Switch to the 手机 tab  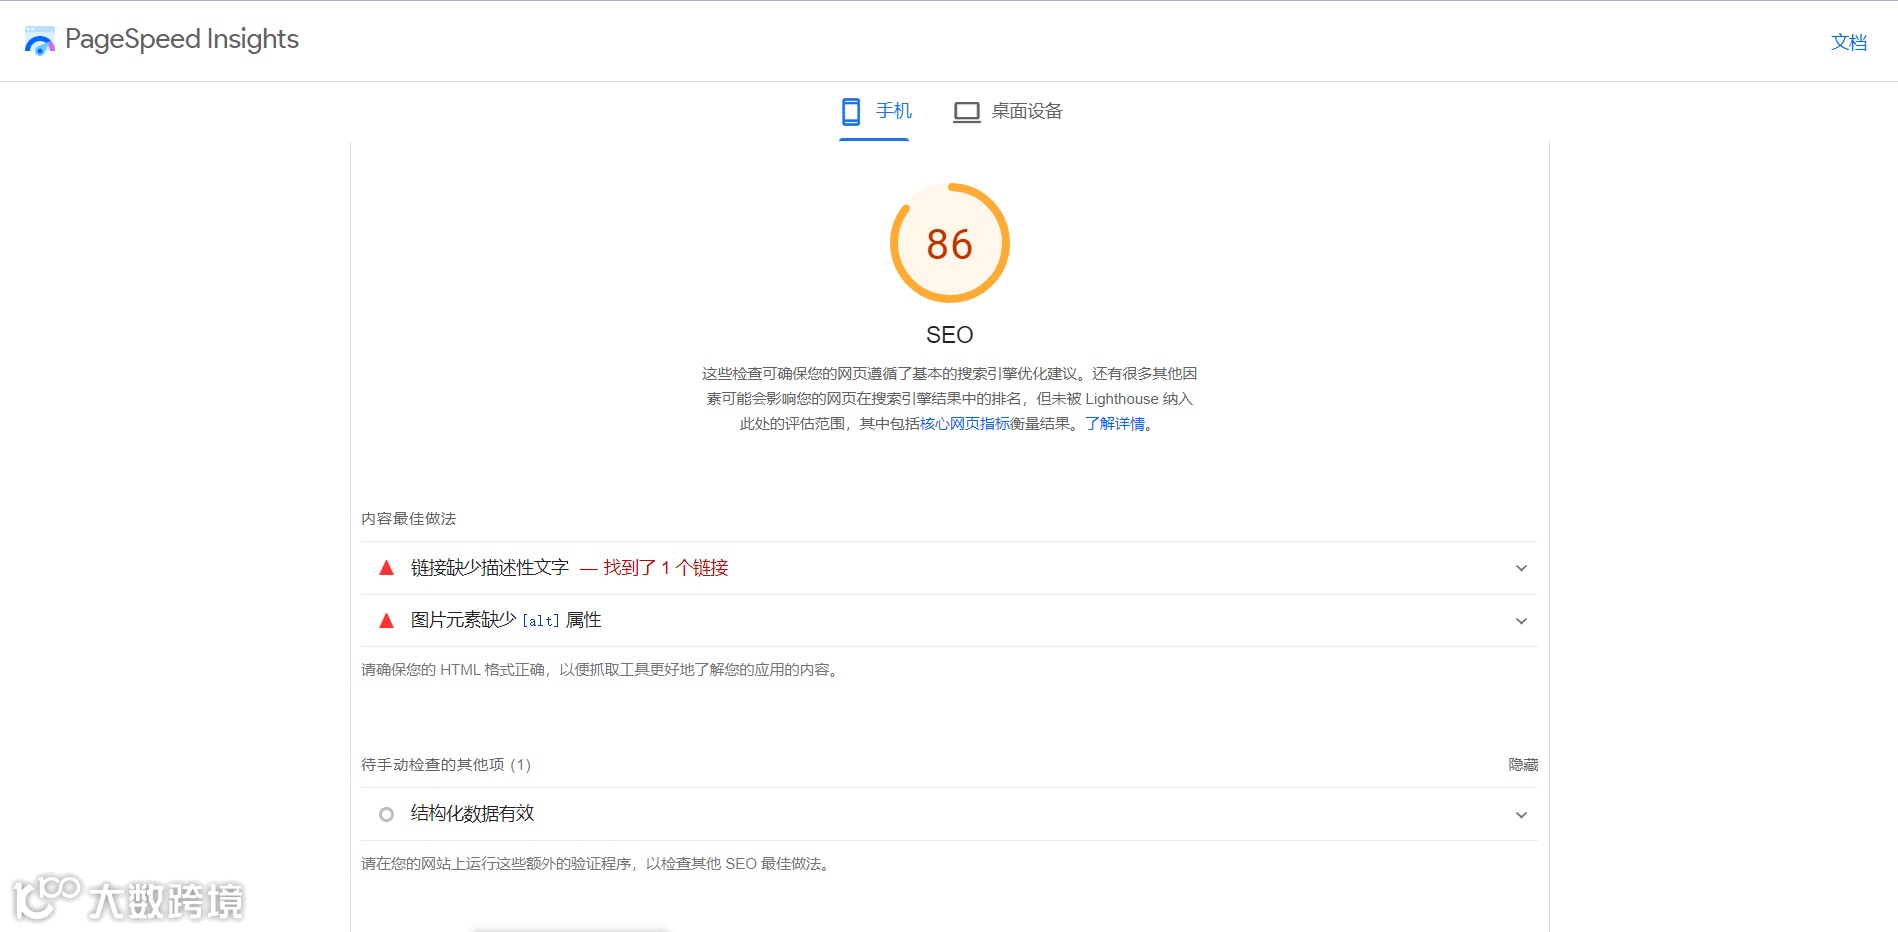pyautogui.click(x=874, y=111)
